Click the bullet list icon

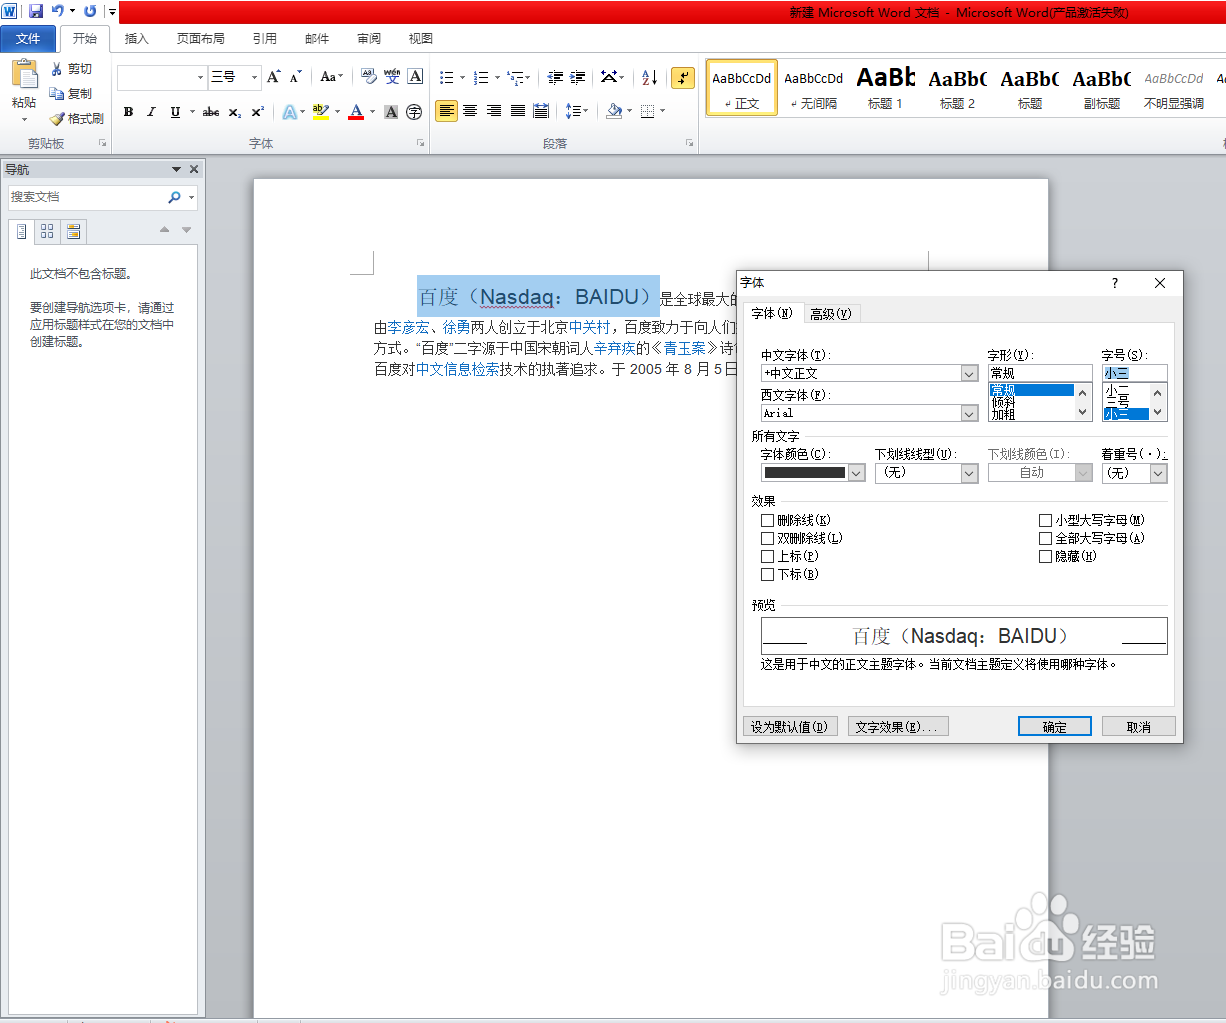click(x=446, y=77)
